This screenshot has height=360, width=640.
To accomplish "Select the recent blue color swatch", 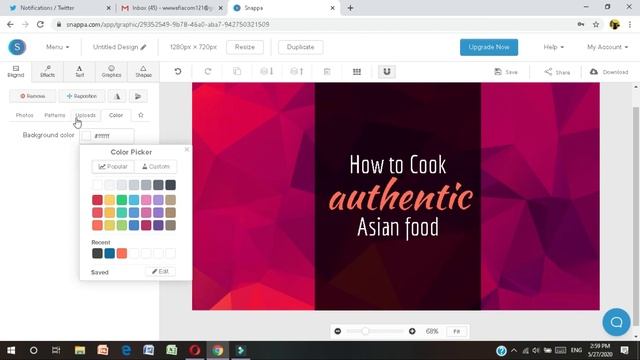I will (x=109, y=253).
